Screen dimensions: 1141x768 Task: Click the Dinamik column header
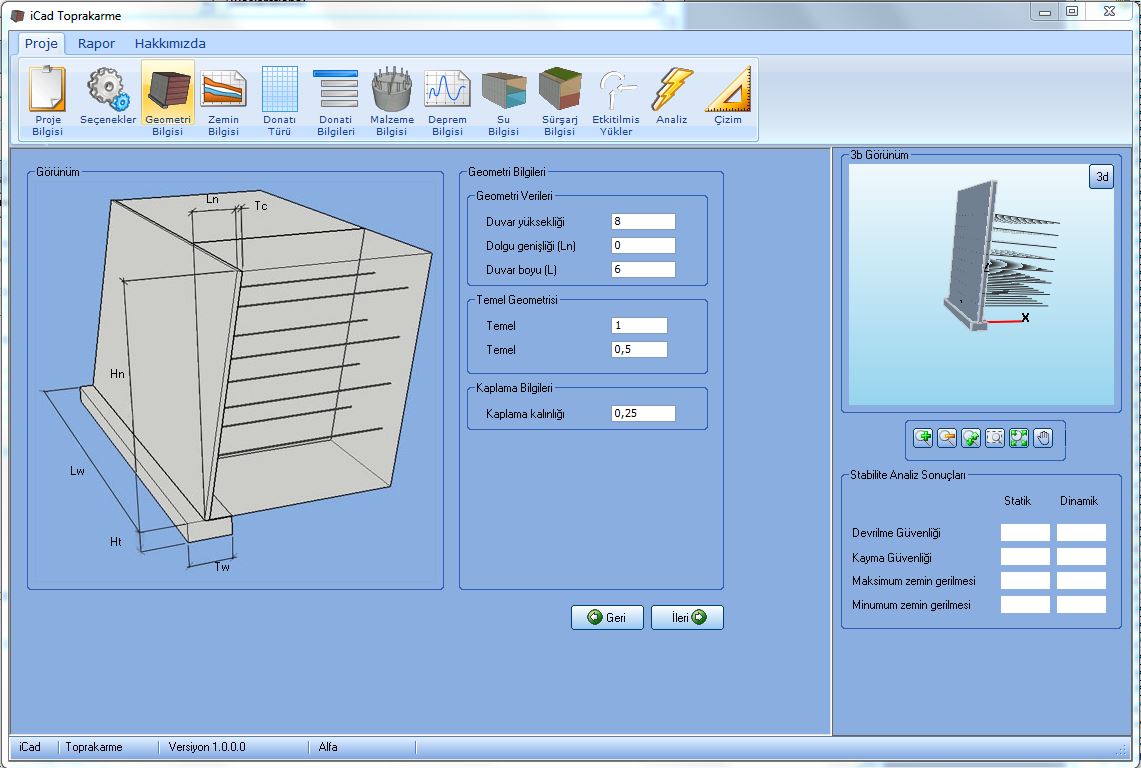1078,501
